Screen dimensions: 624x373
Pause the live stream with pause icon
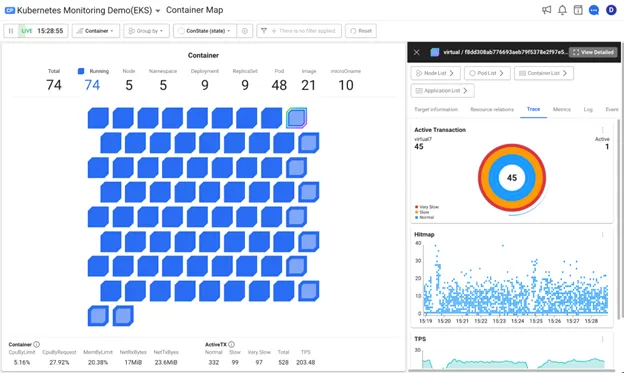click(x=11, y=31)
